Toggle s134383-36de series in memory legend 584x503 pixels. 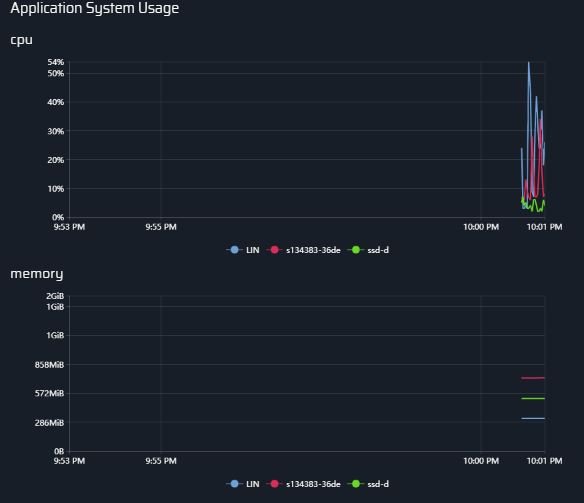click(x=304, y=484)
